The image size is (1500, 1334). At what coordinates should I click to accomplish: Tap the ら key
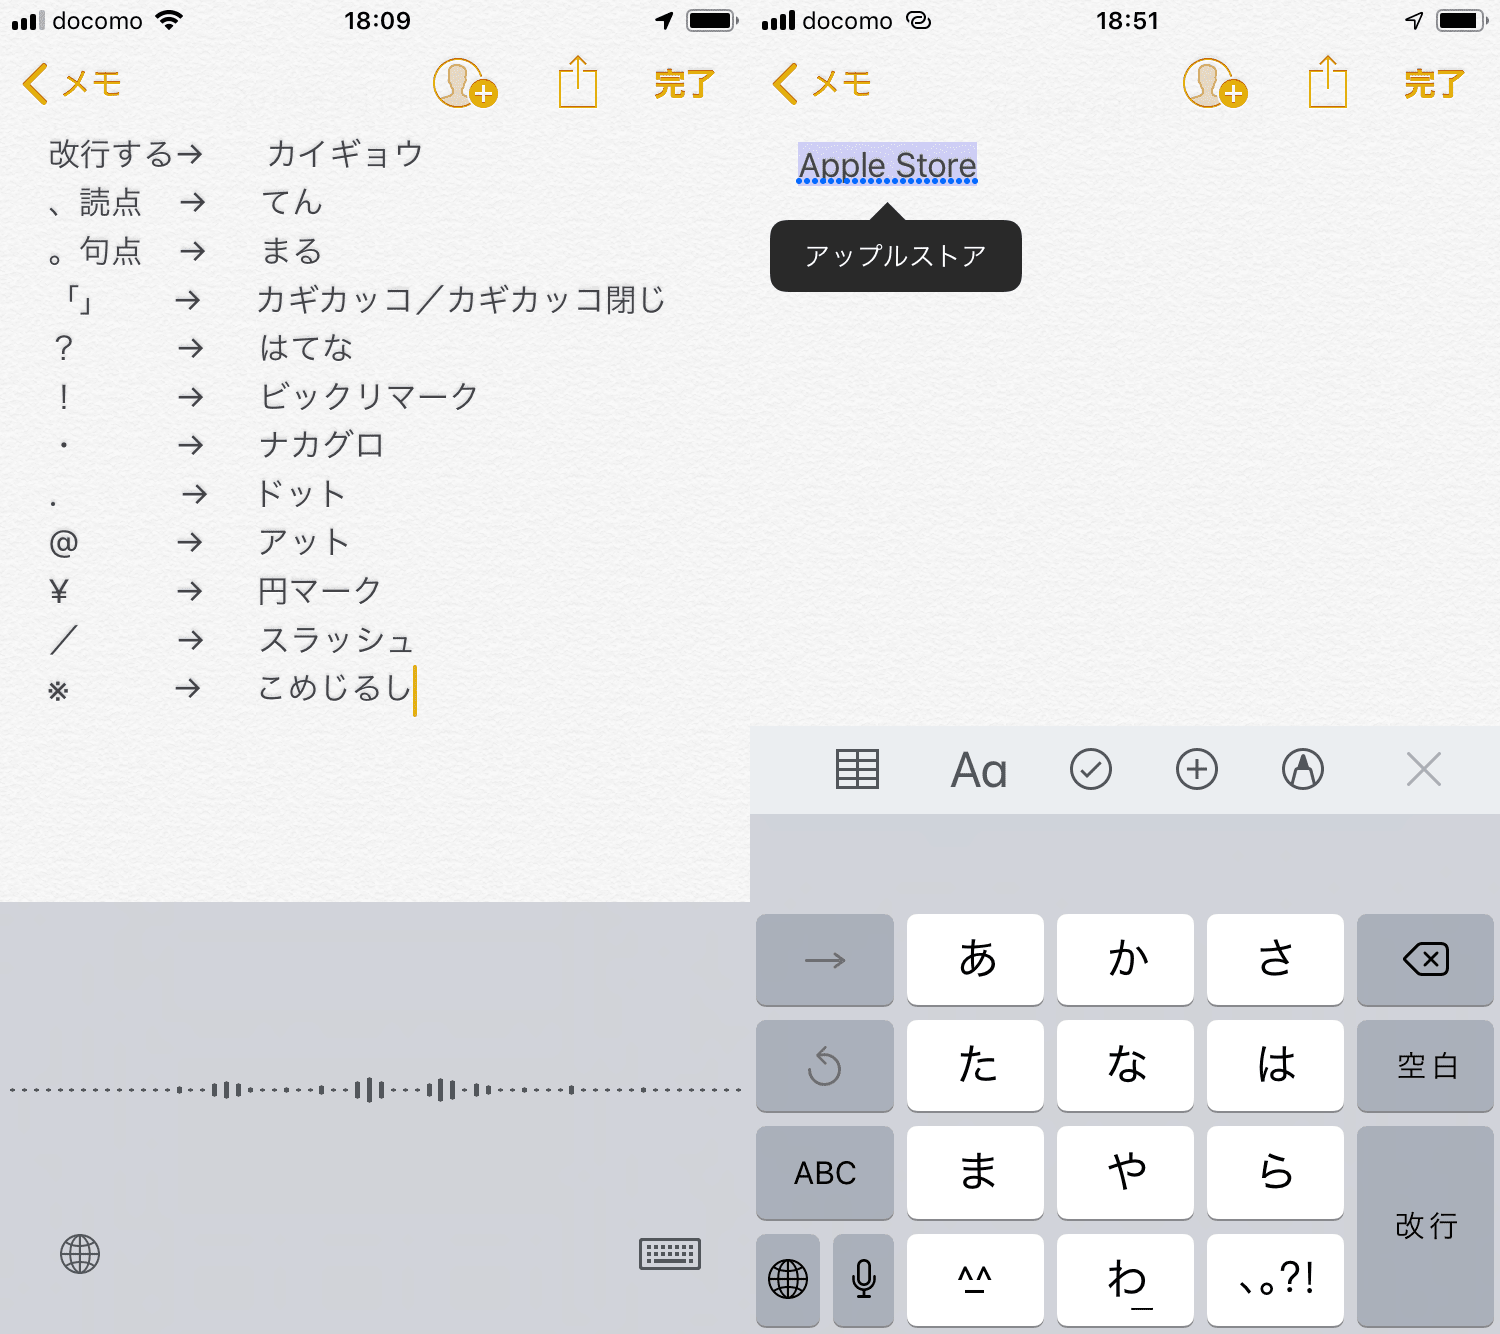(1275, 1173)
